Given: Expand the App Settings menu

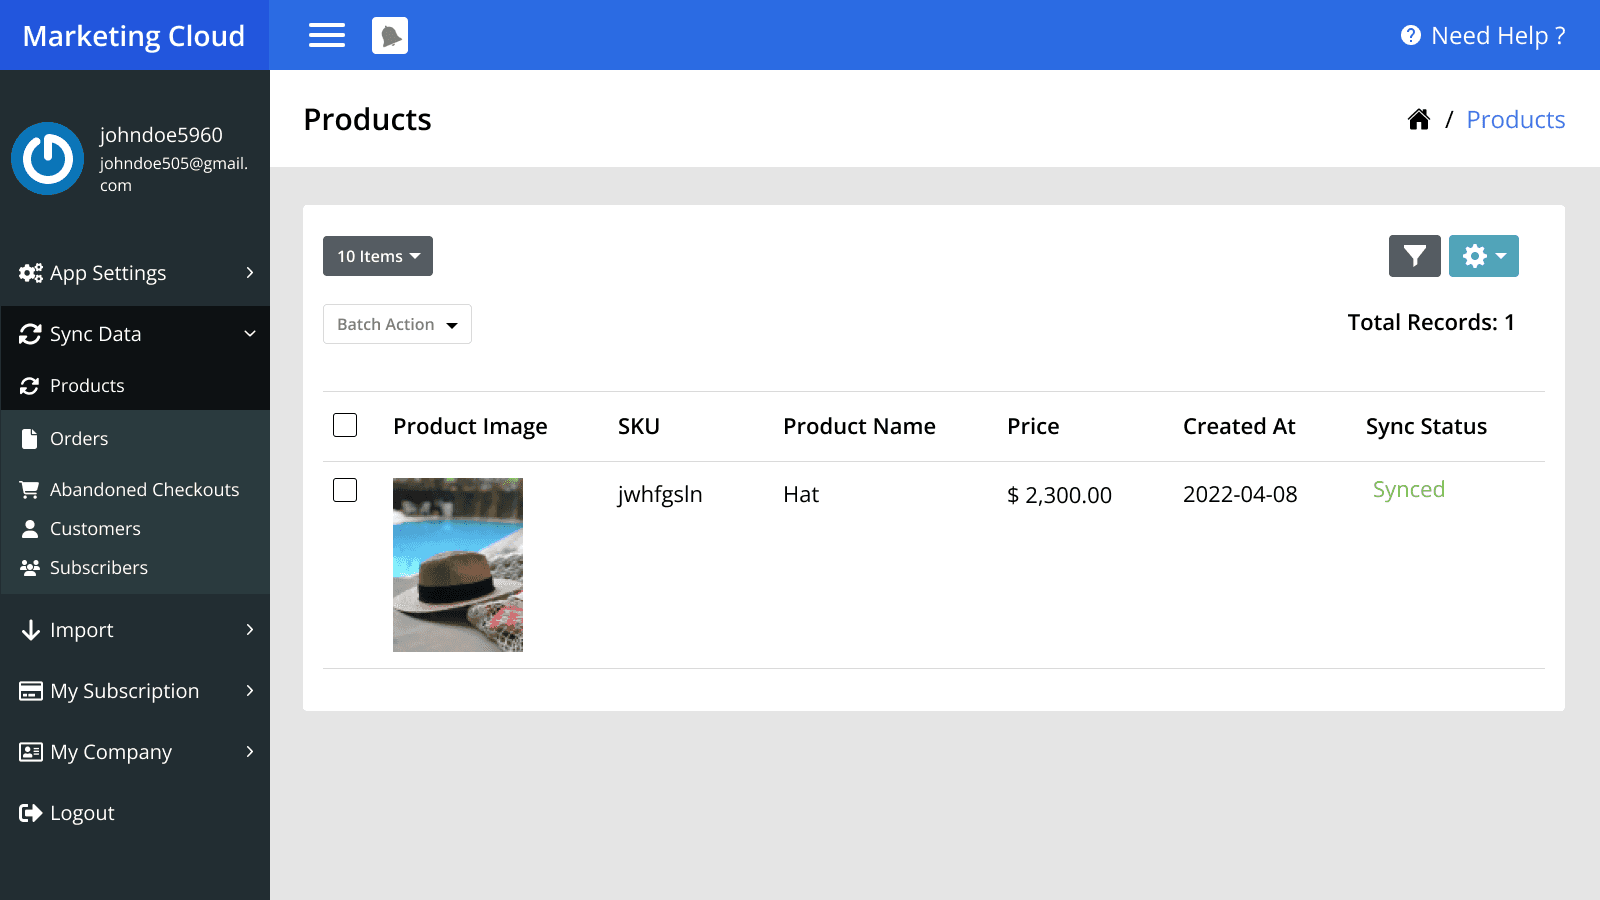Looking at the screenshot, I should coord(135,272).
